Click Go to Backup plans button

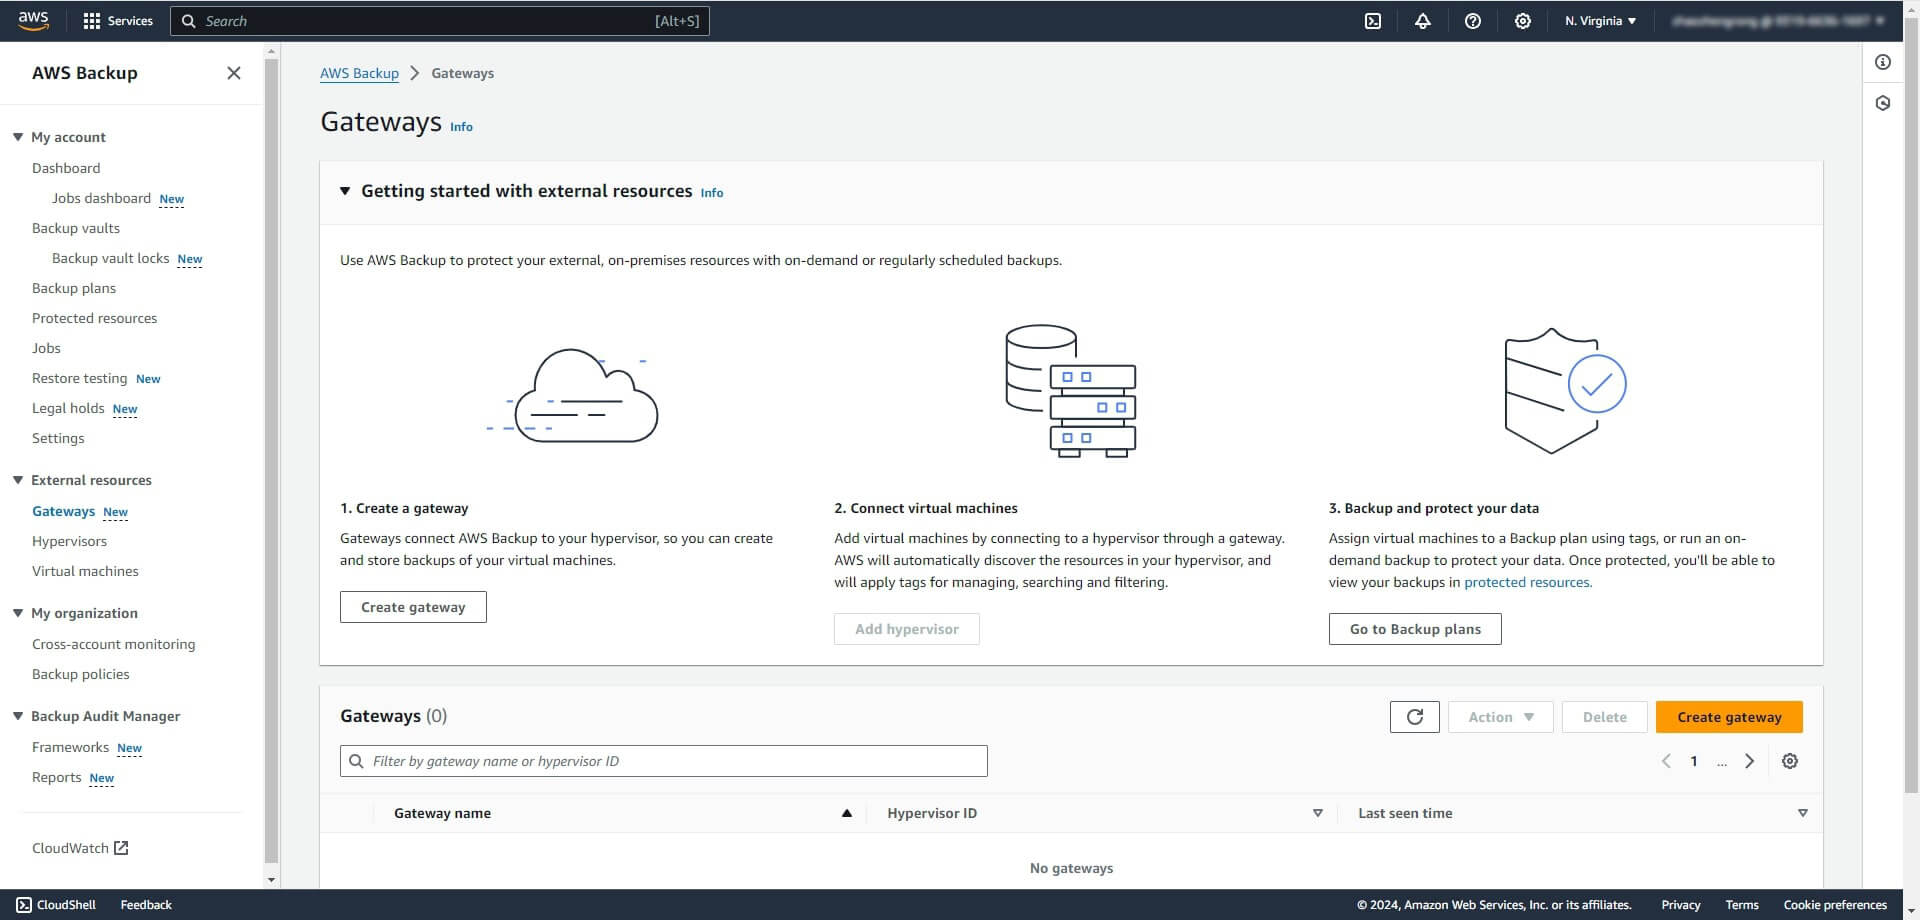[1415, 629]
